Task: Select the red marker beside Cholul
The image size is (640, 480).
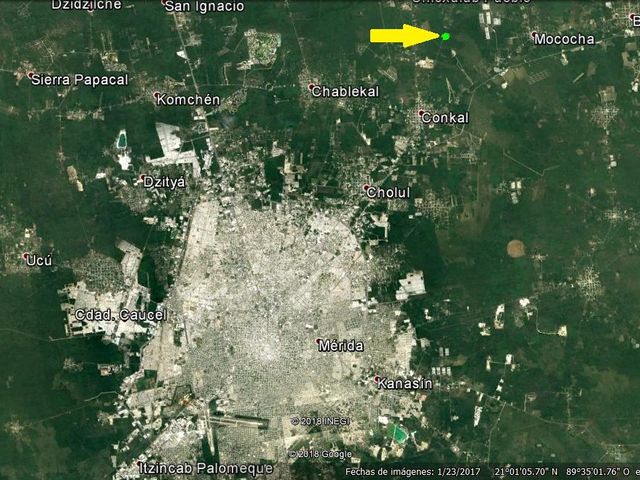Action: click(x=366, y=187)
